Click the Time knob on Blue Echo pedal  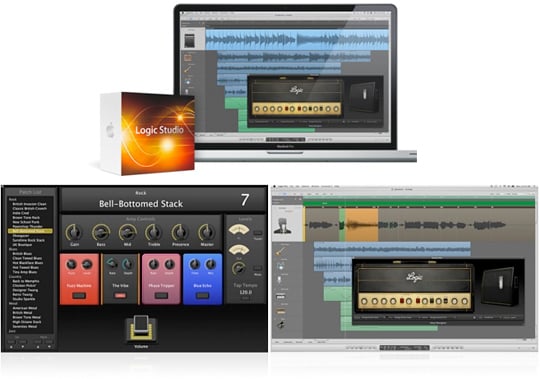[195, 264]
